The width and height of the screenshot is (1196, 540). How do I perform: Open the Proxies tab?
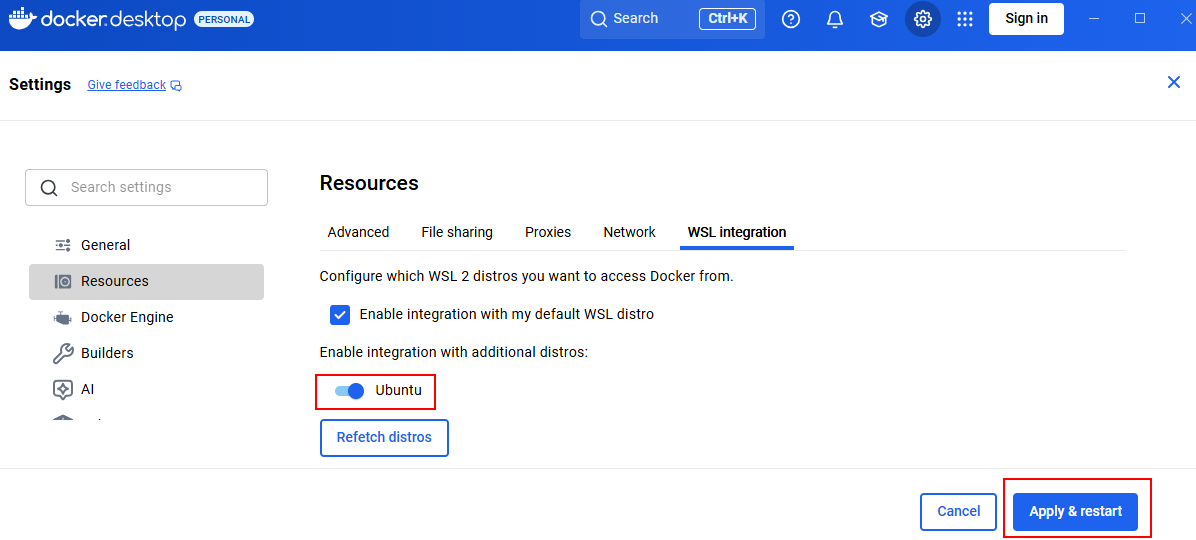click(548, 232)
